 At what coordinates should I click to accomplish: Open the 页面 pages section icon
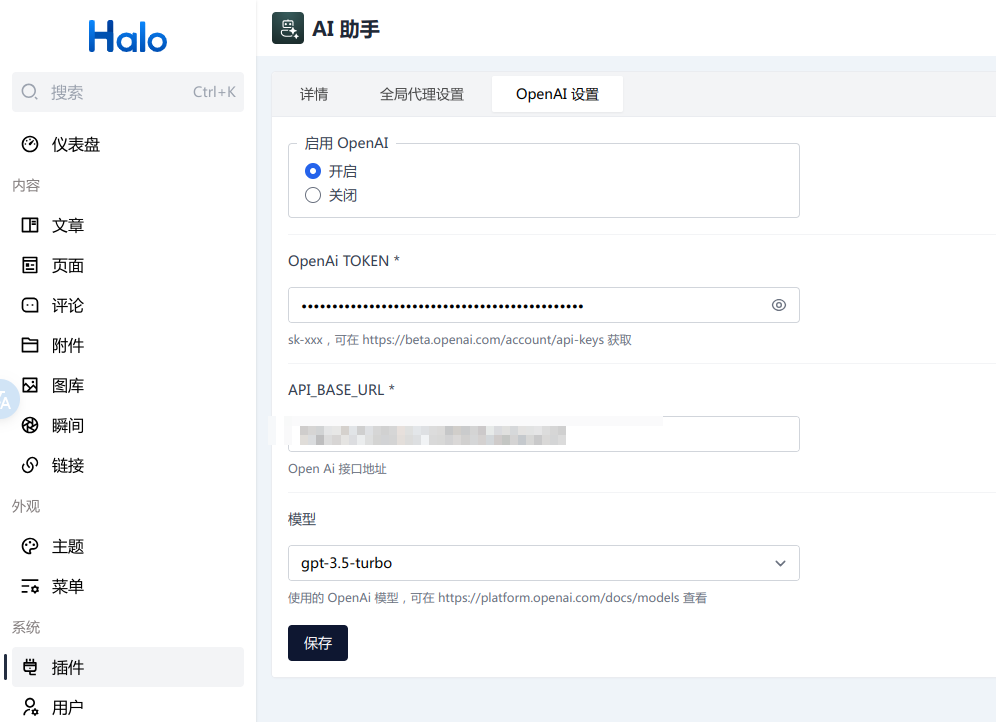click(28, 265)
